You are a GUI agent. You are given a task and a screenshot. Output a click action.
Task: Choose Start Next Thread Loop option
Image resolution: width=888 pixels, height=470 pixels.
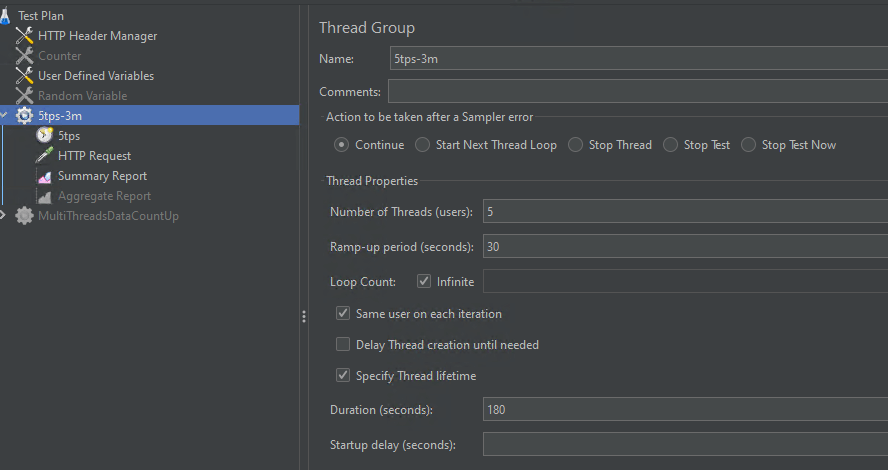(422, 145)
